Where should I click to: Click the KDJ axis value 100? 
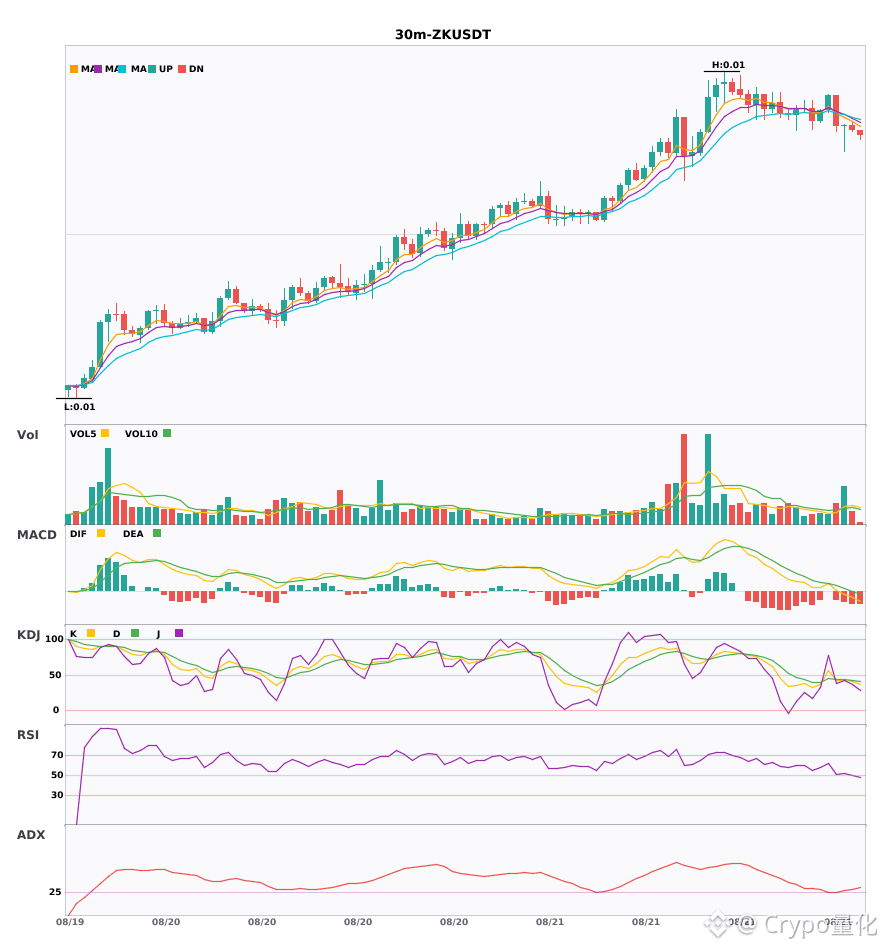coord(54,639)
